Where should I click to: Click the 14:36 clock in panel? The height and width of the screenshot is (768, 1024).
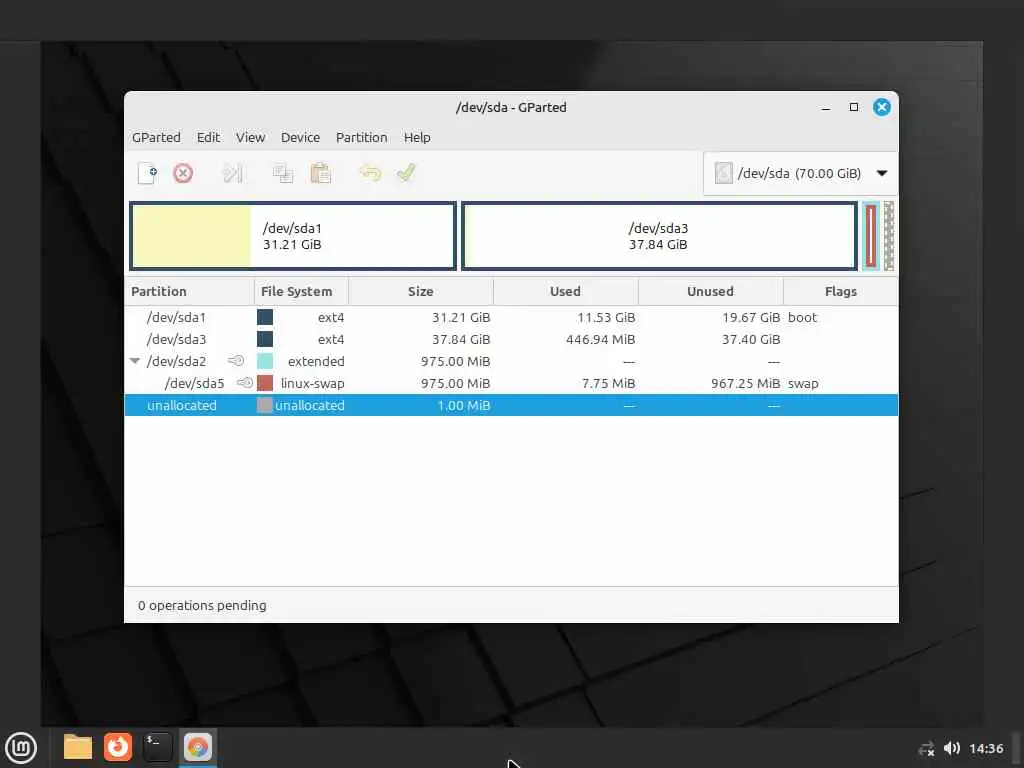point(986,749)
